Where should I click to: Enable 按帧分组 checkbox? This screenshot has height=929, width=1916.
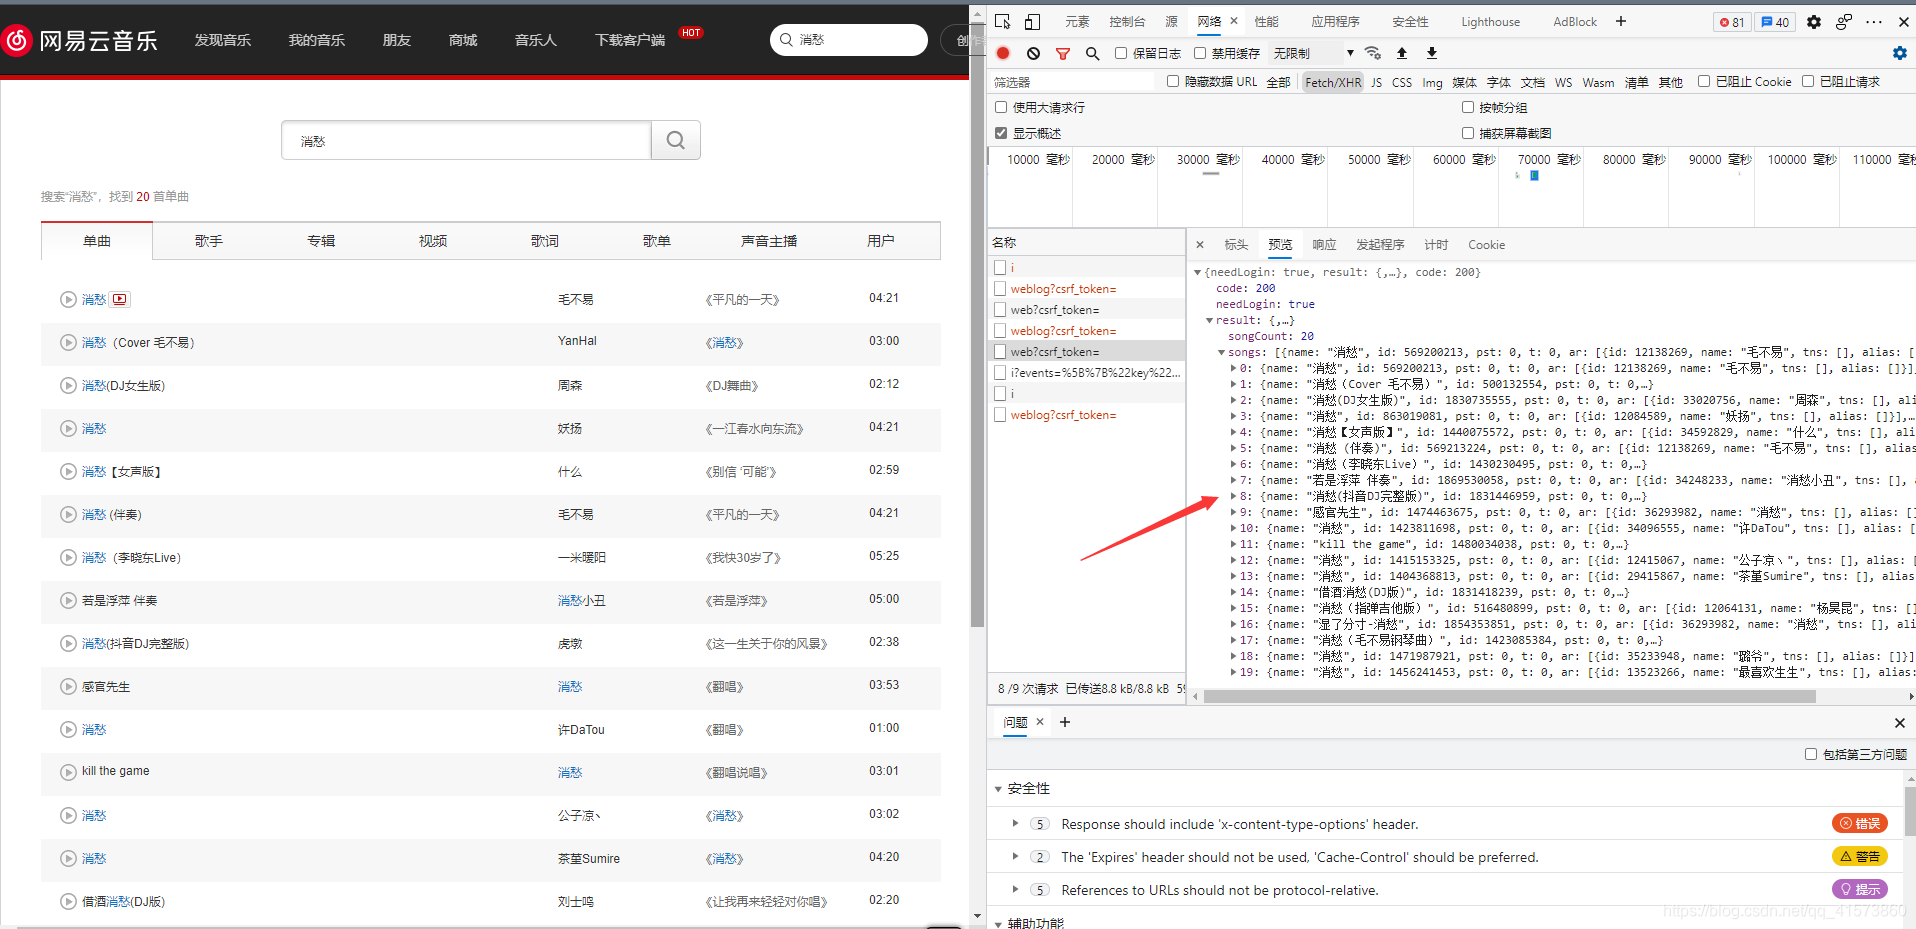click(1468, 107)
